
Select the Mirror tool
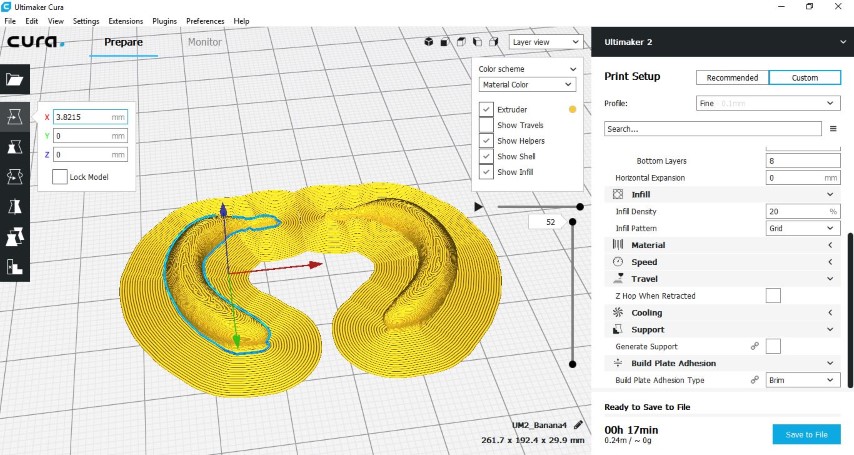(15, 207)
